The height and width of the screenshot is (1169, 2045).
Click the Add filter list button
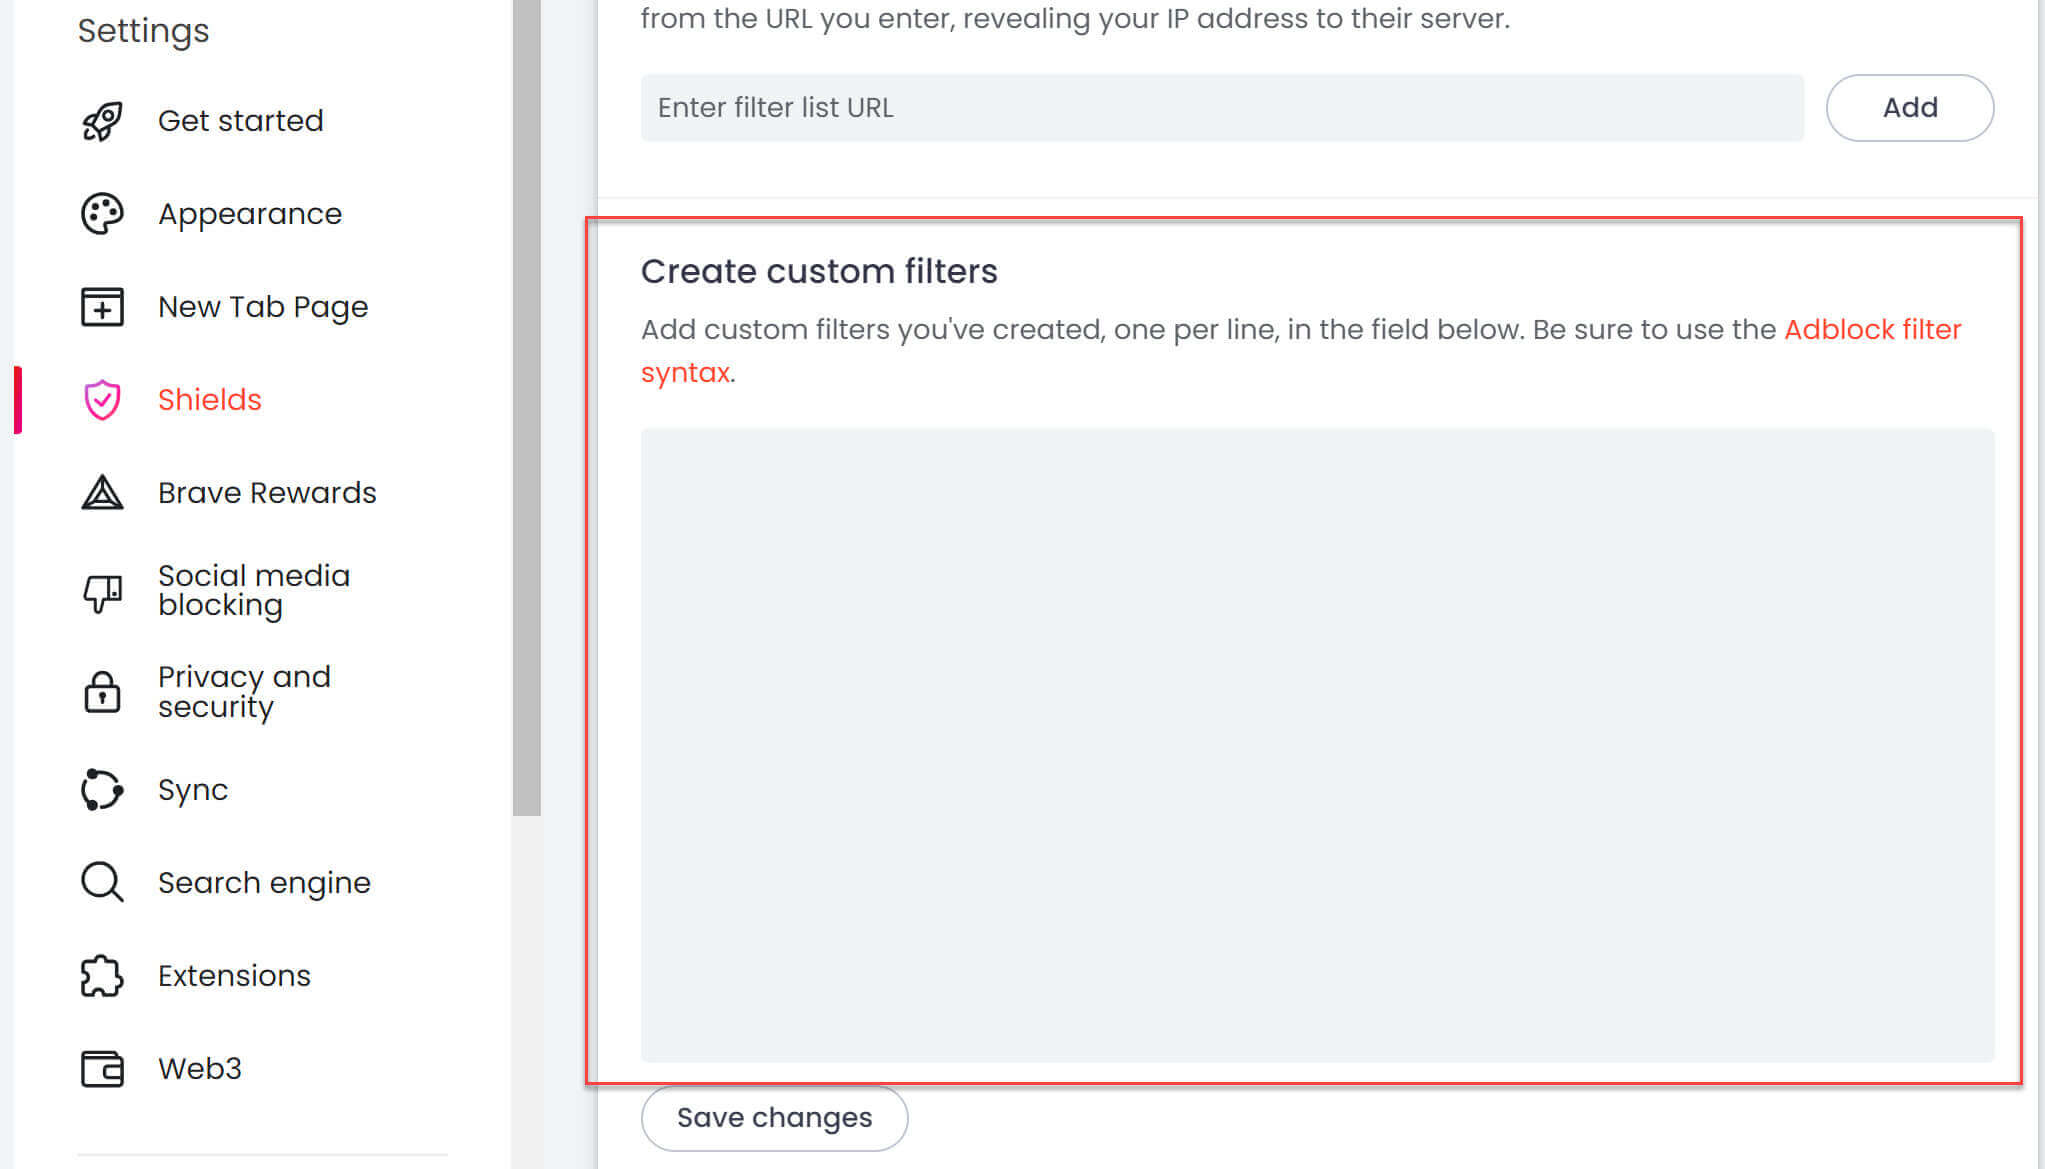click(1910, 108)
